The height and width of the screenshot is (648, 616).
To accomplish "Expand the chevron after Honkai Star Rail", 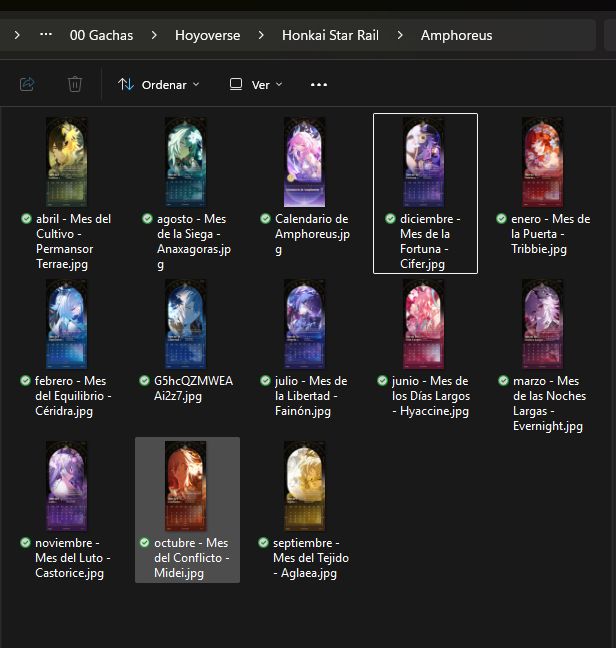I will click(400, 35).
